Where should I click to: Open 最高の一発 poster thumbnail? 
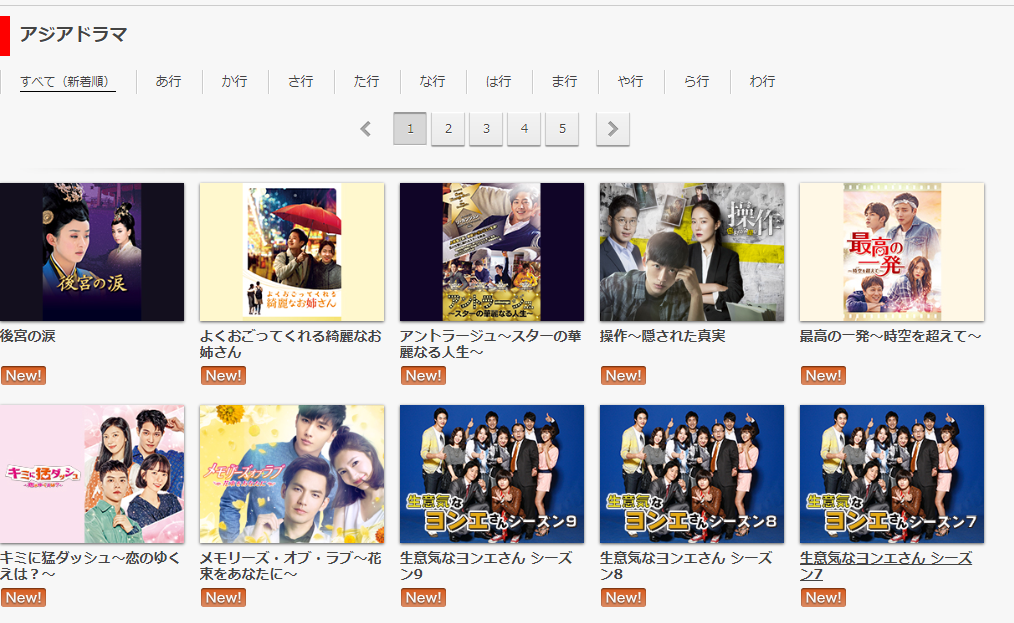[892, 252]
